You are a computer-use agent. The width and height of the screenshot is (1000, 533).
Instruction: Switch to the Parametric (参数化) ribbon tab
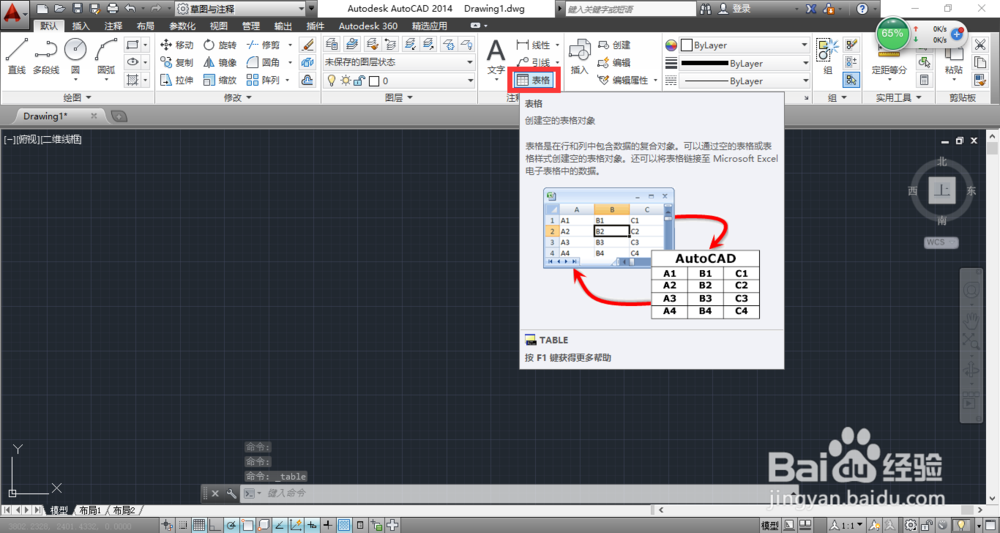(x=182, y=26)
